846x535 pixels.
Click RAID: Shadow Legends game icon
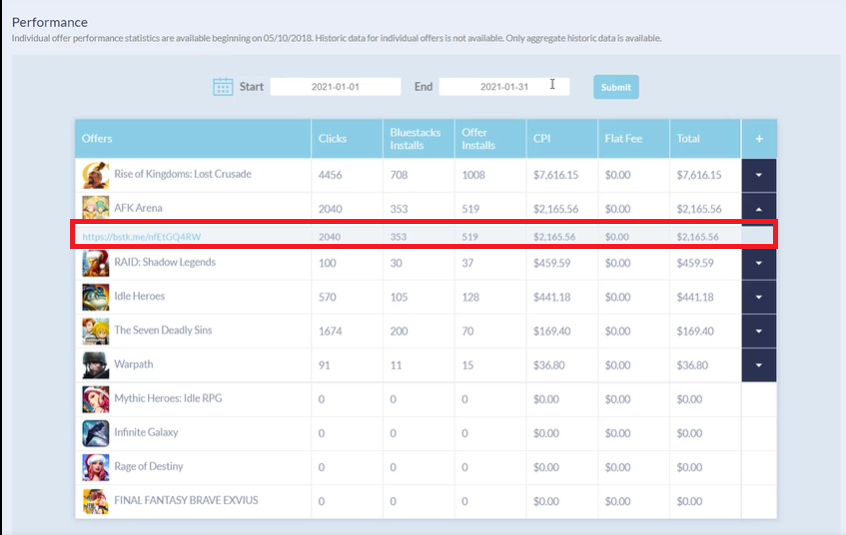point(95,263)
